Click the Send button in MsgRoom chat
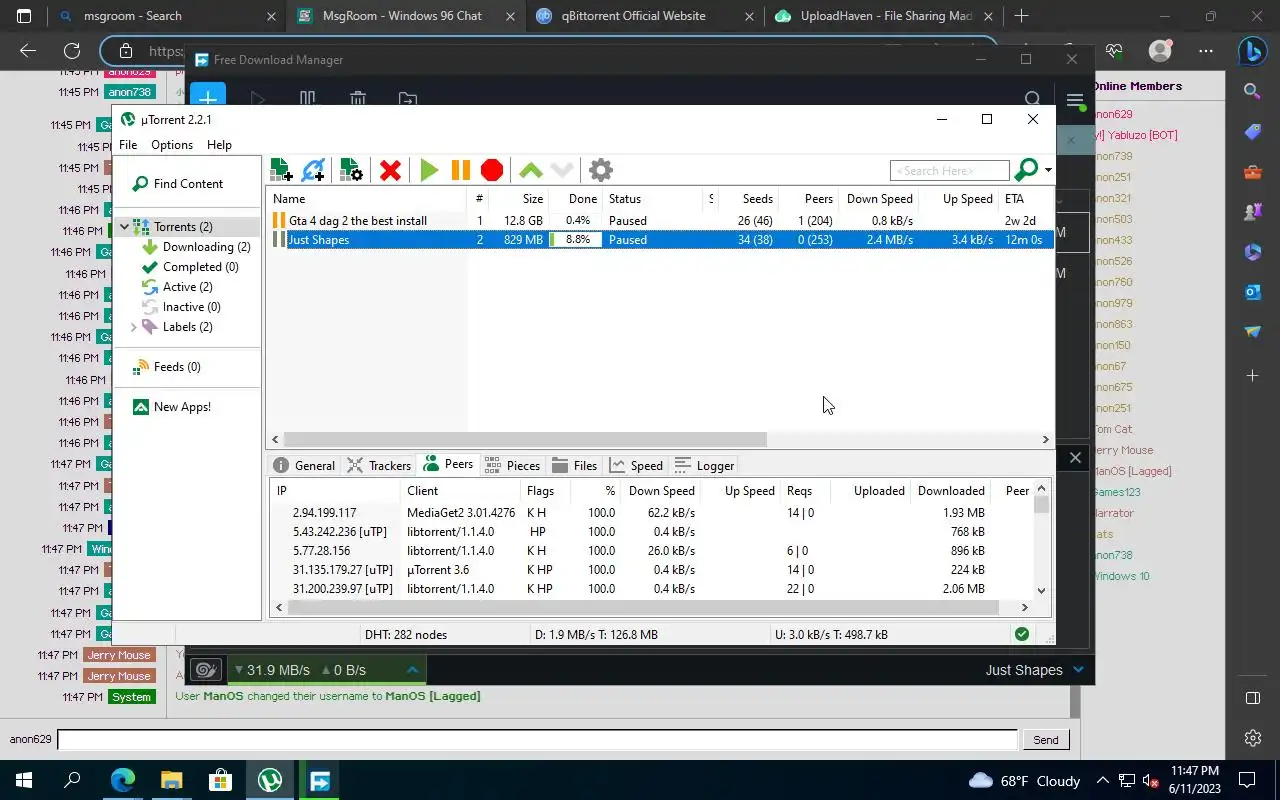The image size is (1280, 800). click(1045, 740)
